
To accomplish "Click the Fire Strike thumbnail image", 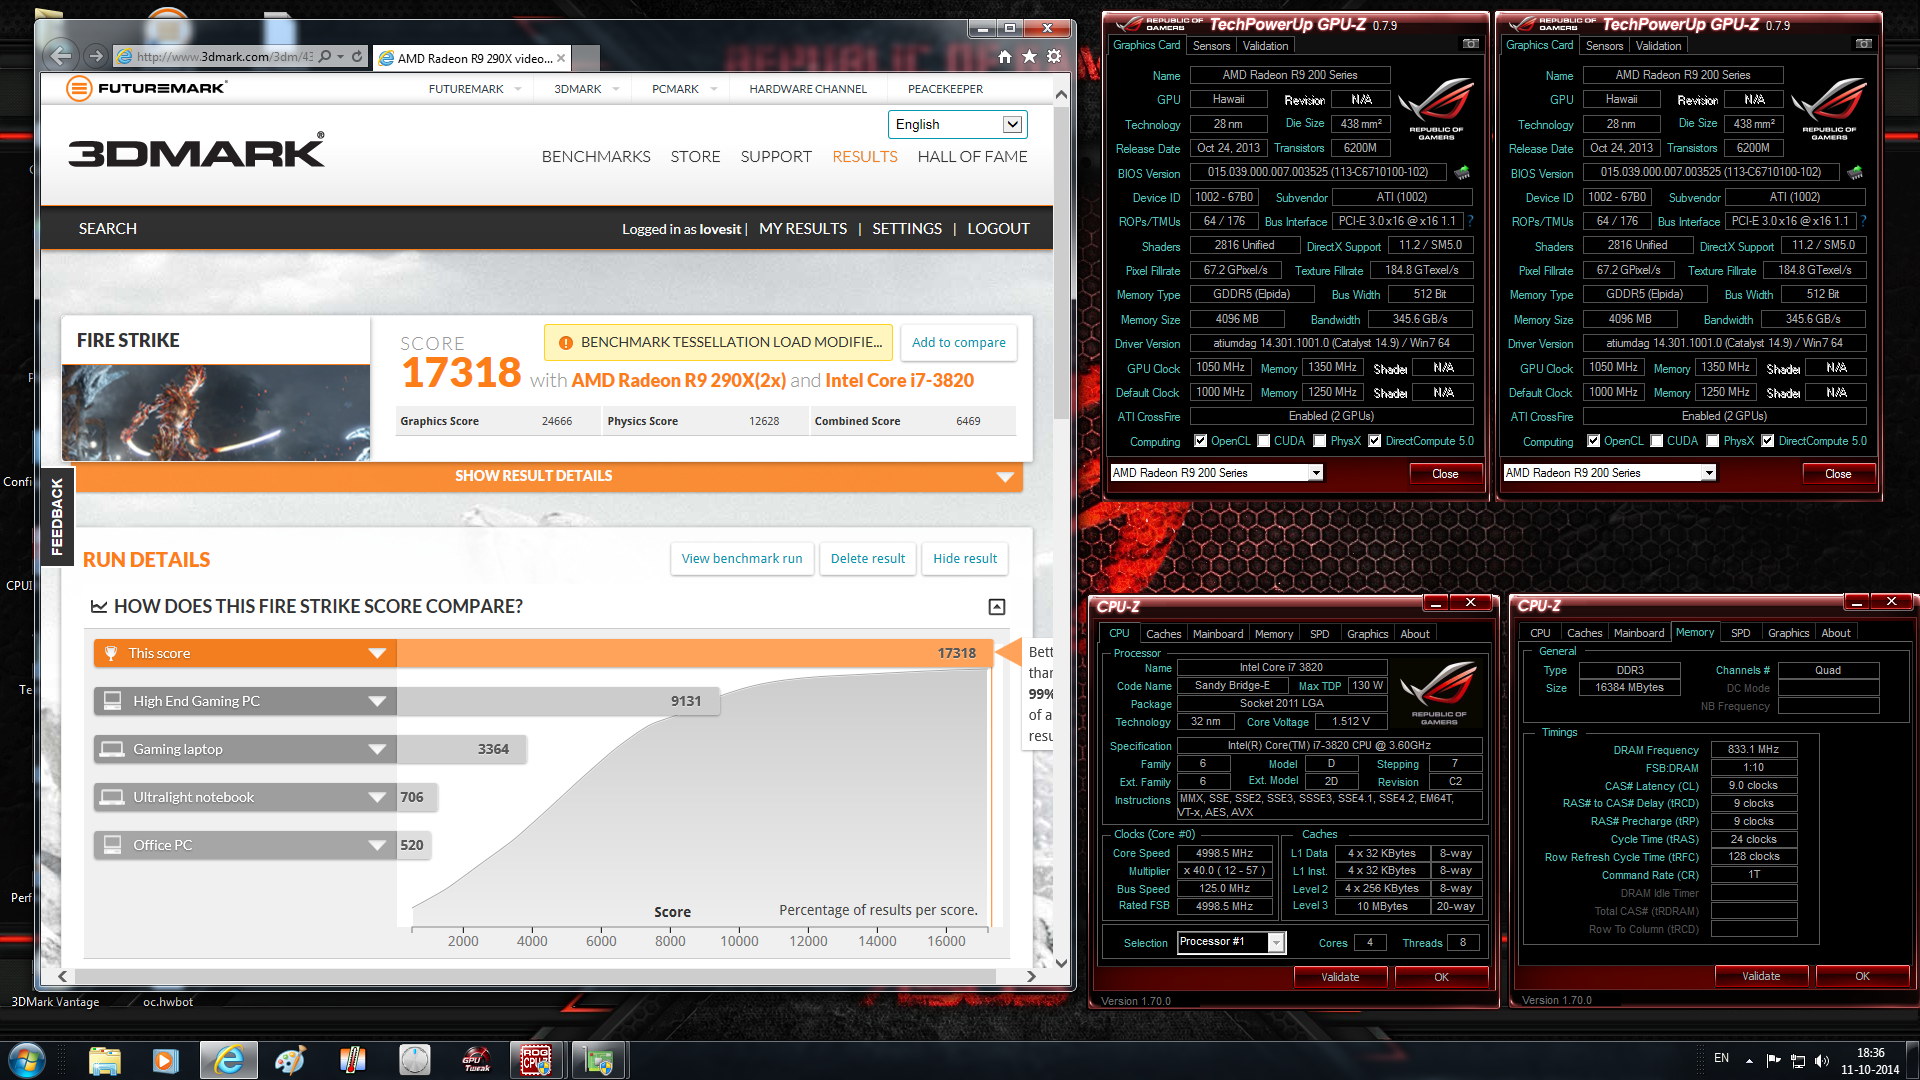I will (x=216, y=412).
